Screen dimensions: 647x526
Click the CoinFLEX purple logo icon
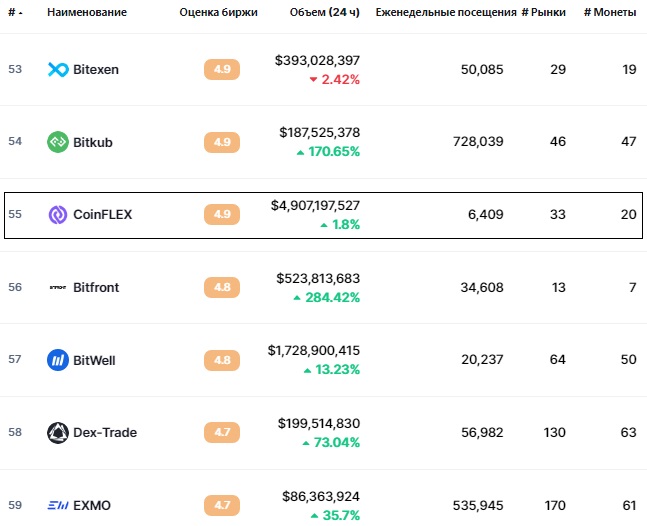(x=58, y=215)
